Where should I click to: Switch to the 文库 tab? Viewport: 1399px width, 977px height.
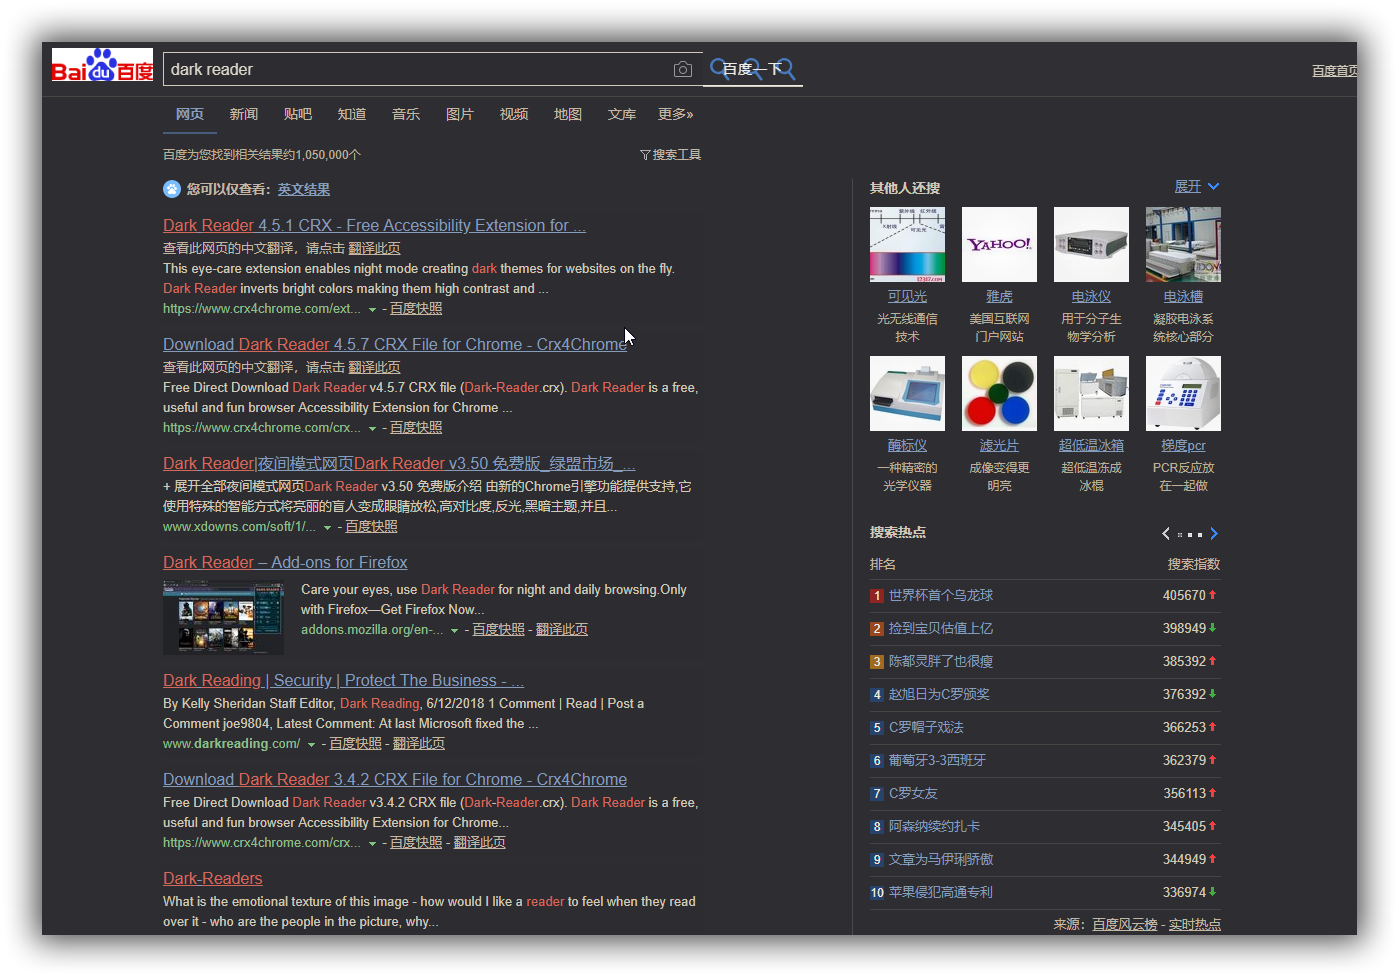click(622, 114)
